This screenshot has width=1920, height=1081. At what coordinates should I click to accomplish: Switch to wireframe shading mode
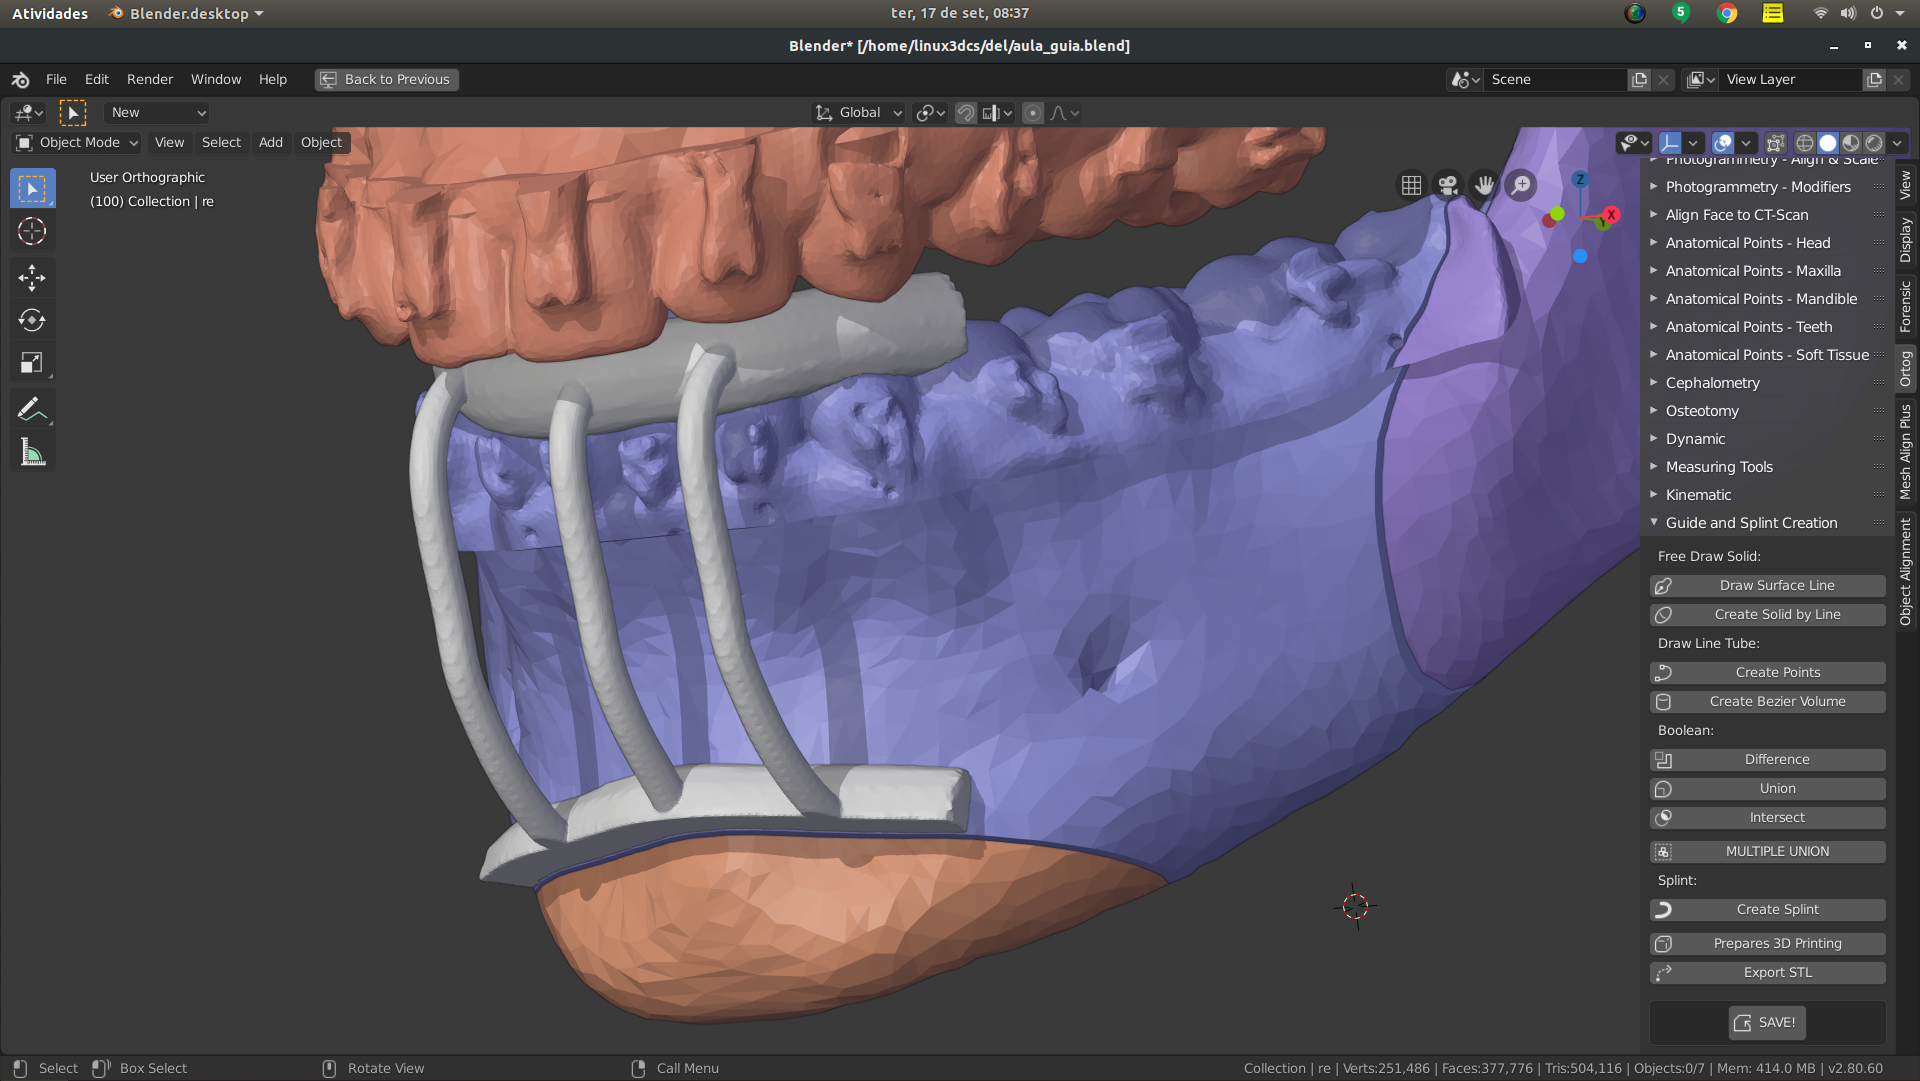tap(1805, 143)
